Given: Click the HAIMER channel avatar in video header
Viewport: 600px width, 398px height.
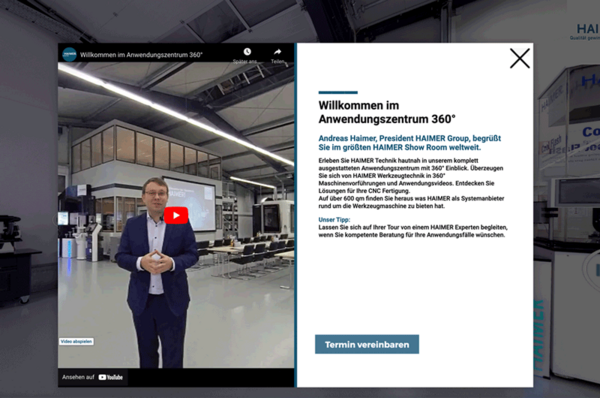Looking at the screenshot, I should (x=70, y=54).
